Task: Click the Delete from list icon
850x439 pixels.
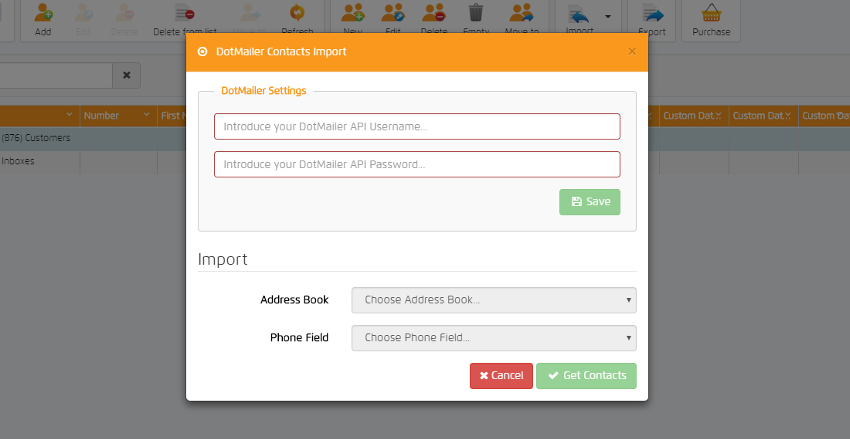Action: pos(185,12)
